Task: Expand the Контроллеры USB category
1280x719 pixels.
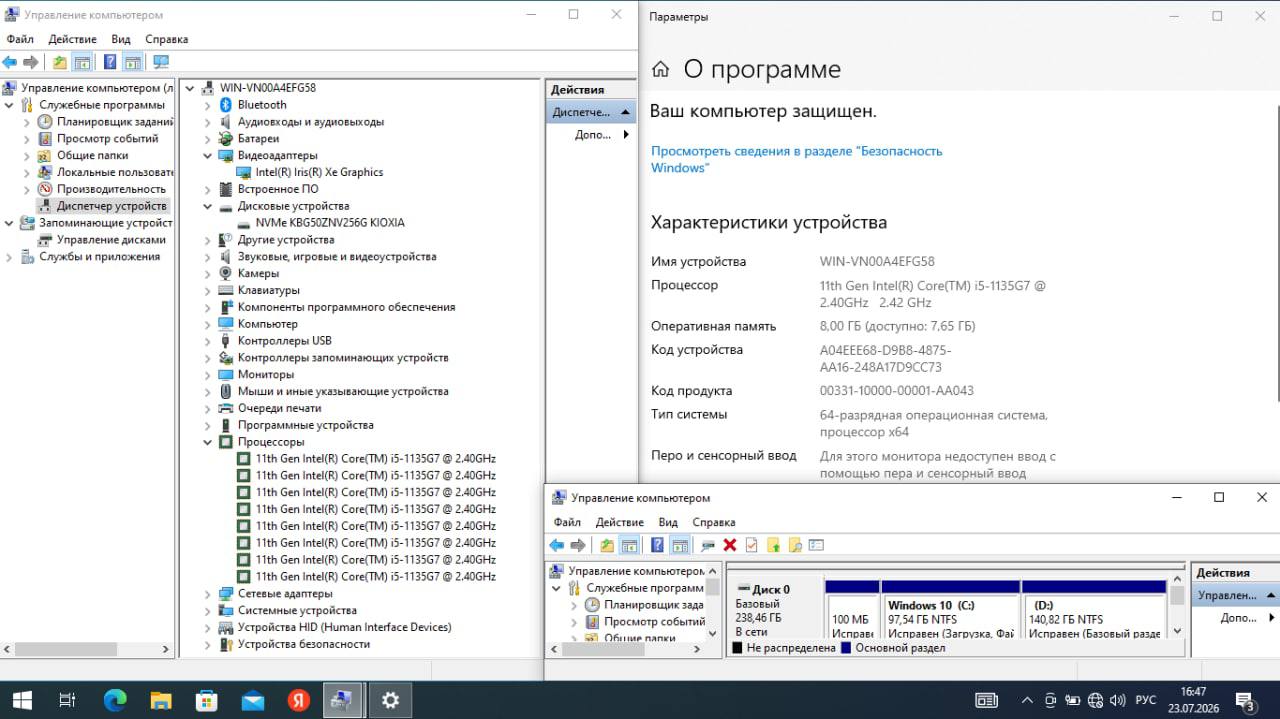Action: click(x=208, y=341)
